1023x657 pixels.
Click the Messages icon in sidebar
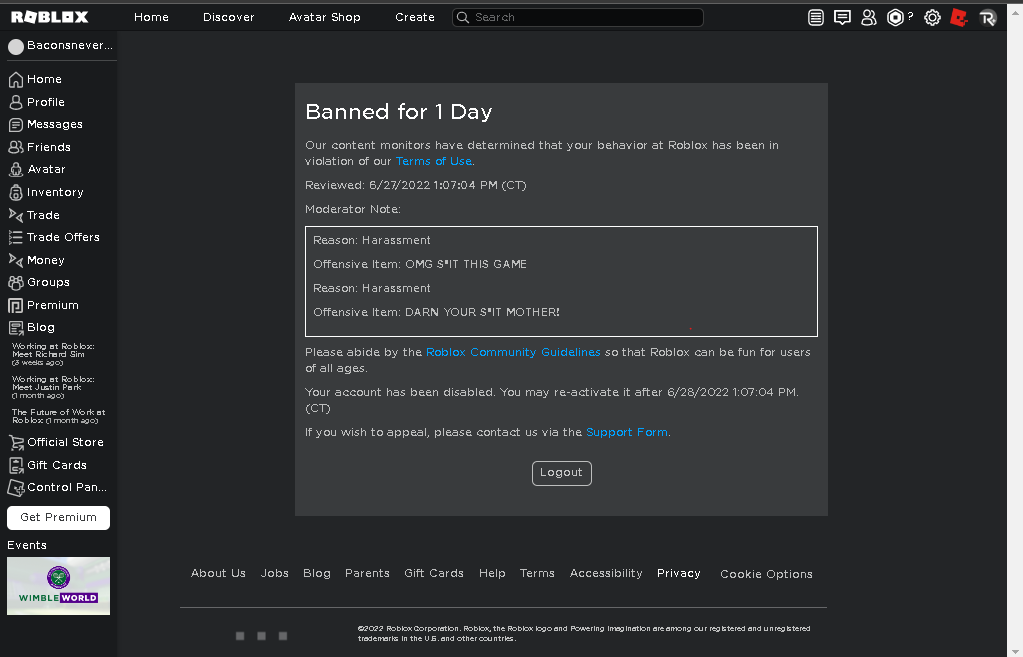(x=16, y=125)
